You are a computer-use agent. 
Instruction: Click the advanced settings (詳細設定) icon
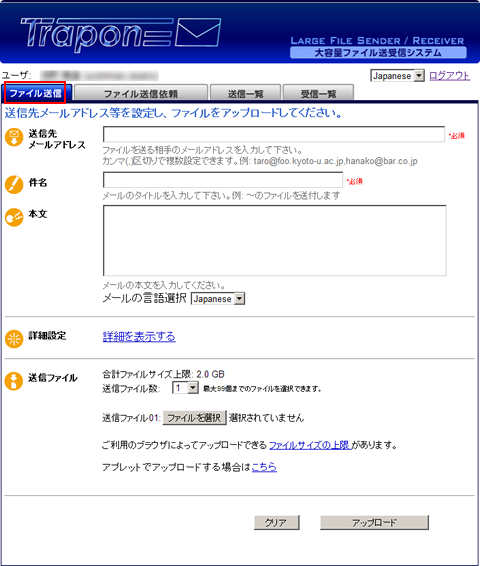[14, 339]
